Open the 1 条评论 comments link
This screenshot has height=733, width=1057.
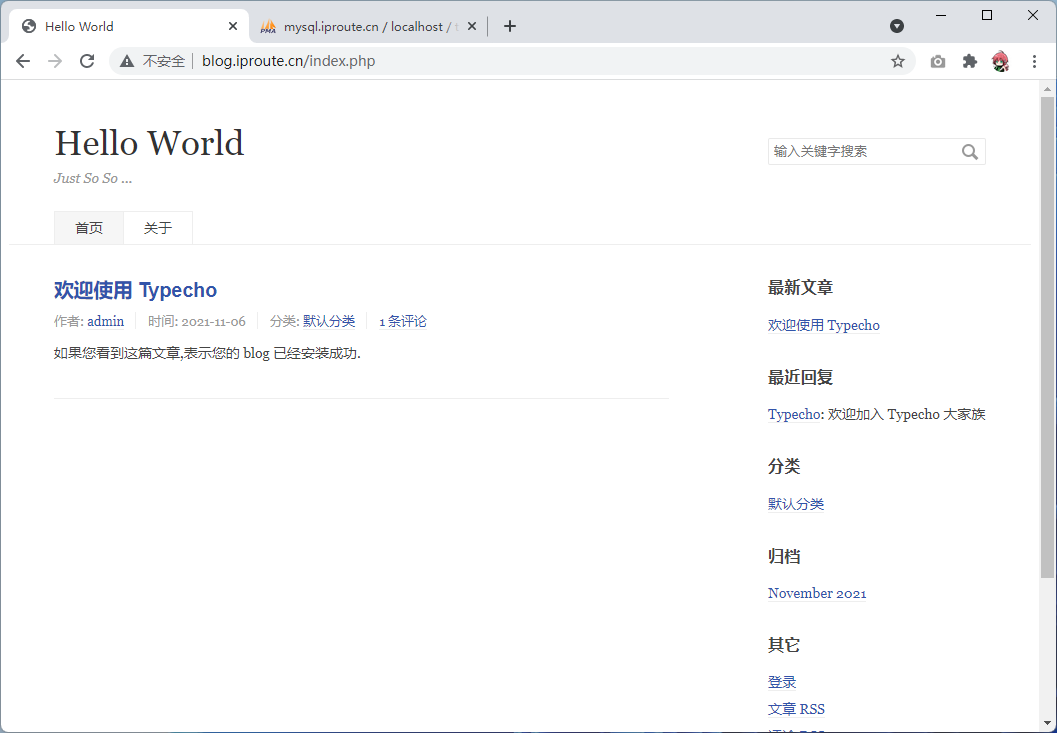point(403,322)
